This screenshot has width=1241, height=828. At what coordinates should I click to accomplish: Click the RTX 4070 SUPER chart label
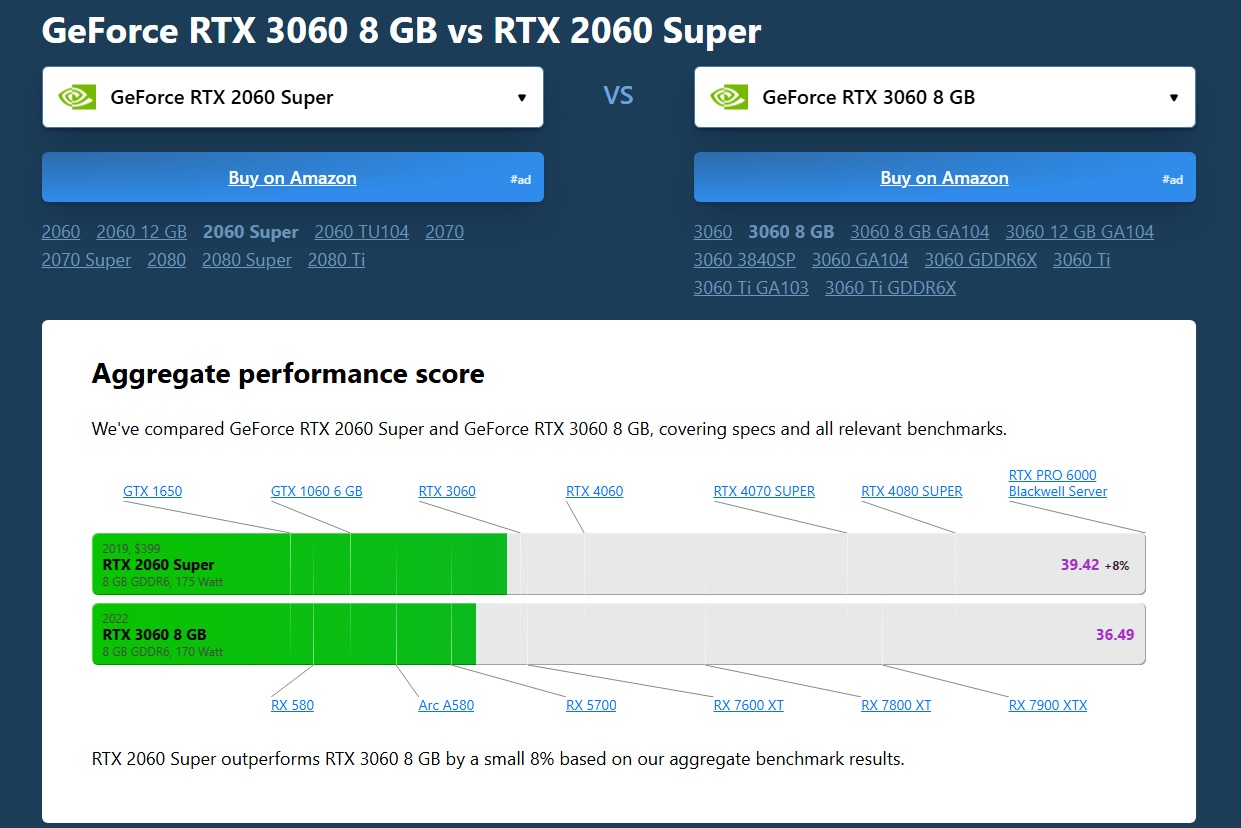[x=764, y=491]
